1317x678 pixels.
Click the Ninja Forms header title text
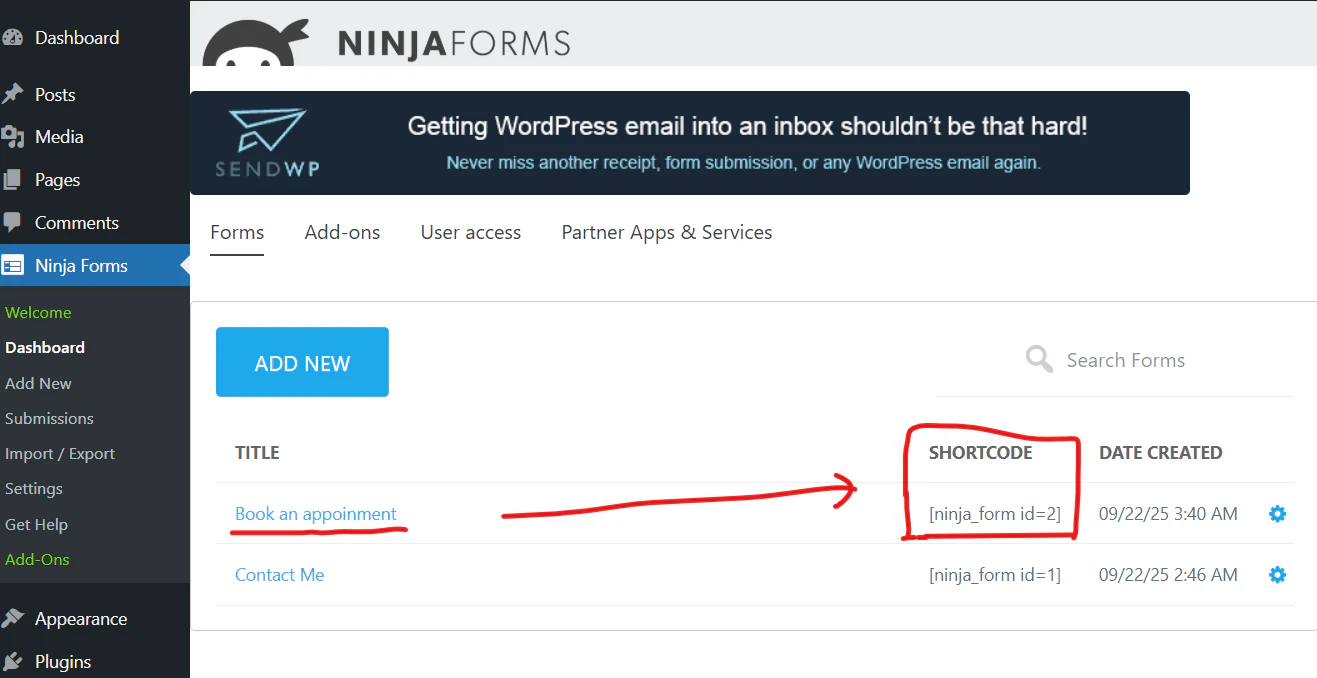pyautogui.click(x=454, y=44)
